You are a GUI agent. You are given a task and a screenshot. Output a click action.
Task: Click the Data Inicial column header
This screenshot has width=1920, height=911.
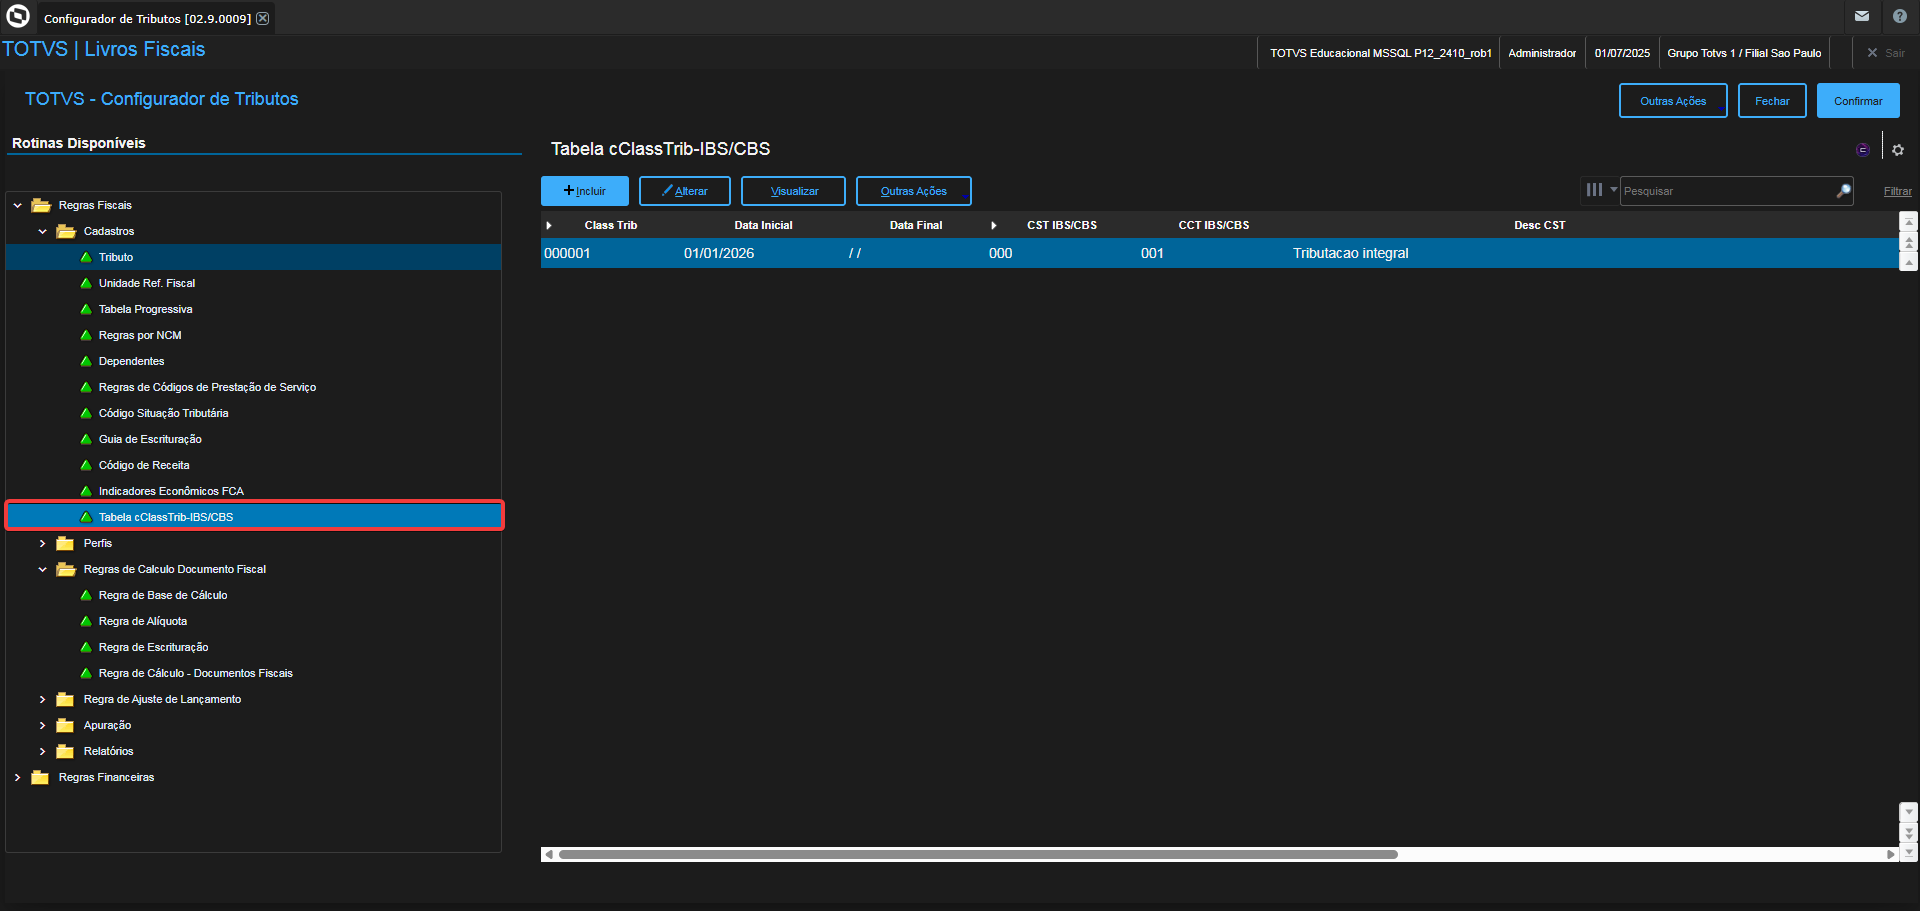point(763,225)
